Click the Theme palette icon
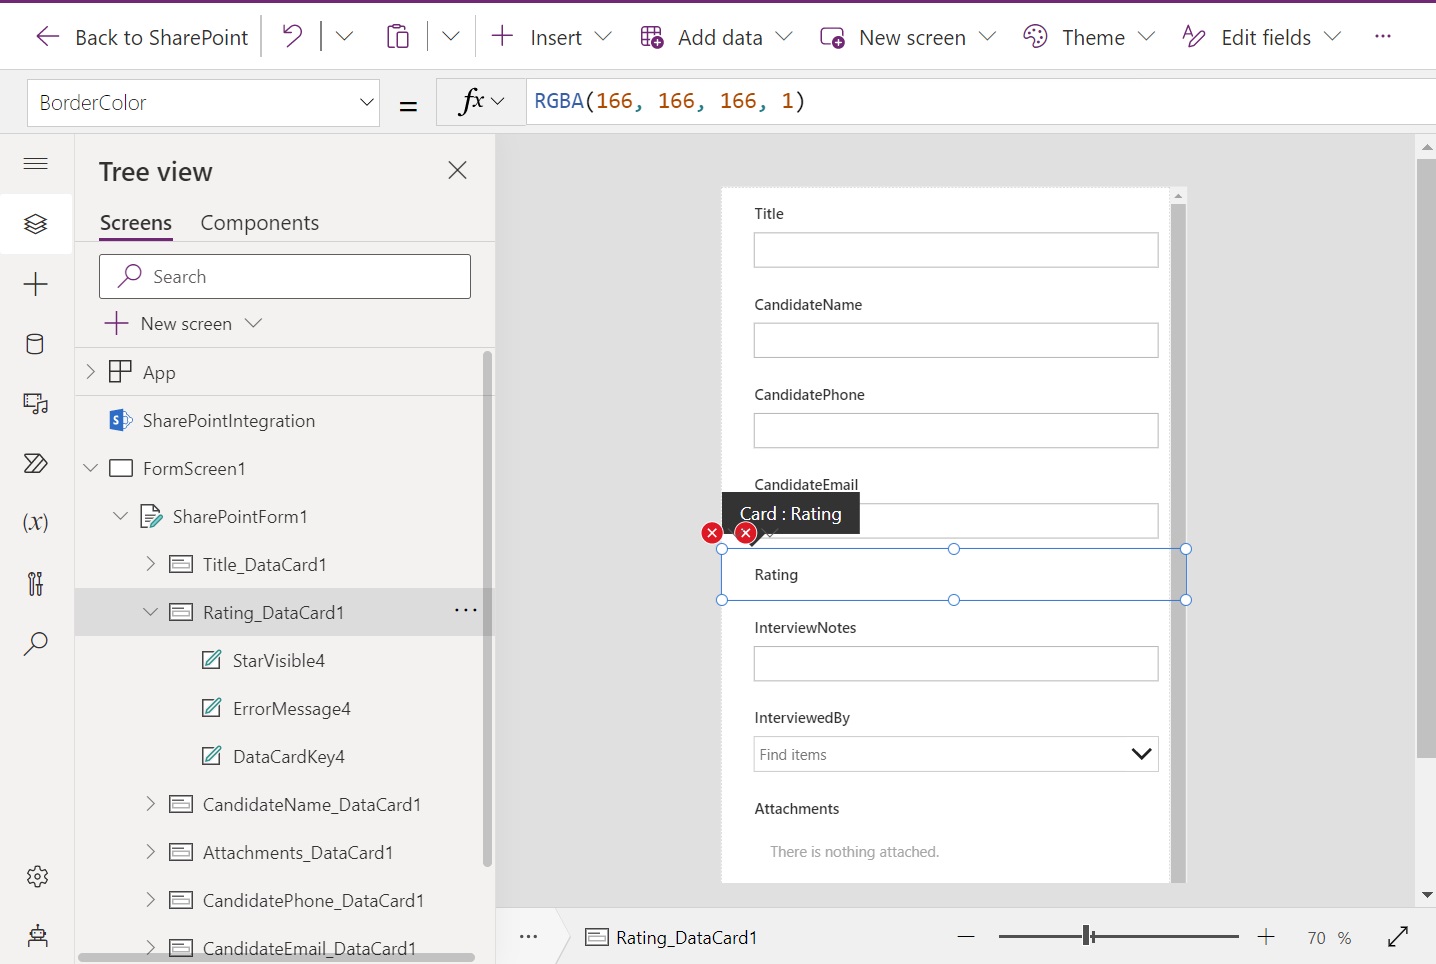The height and width of the screenshot is (964, 1436). [1036, 36]
